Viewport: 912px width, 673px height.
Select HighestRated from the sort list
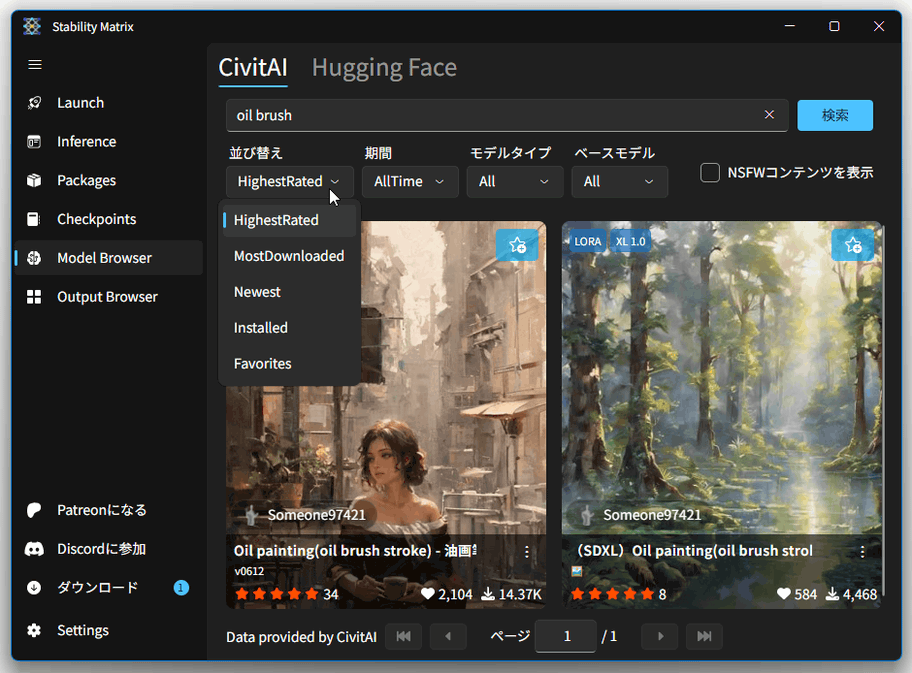(x=290, y=220)
